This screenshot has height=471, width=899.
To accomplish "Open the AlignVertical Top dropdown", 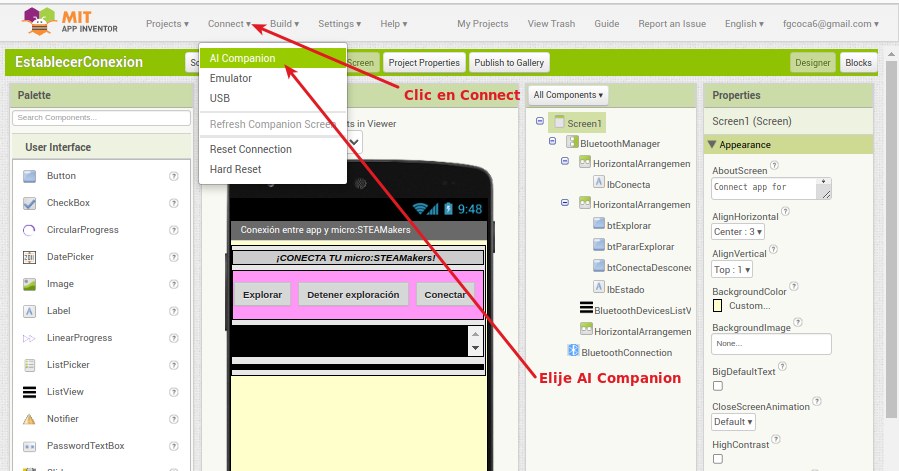I will (x=732, y=270).
